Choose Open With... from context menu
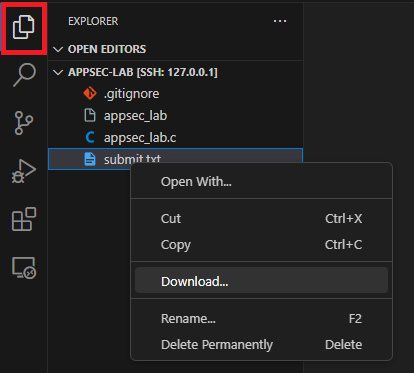This screenshot has height=373, width=414. point(261,182)
